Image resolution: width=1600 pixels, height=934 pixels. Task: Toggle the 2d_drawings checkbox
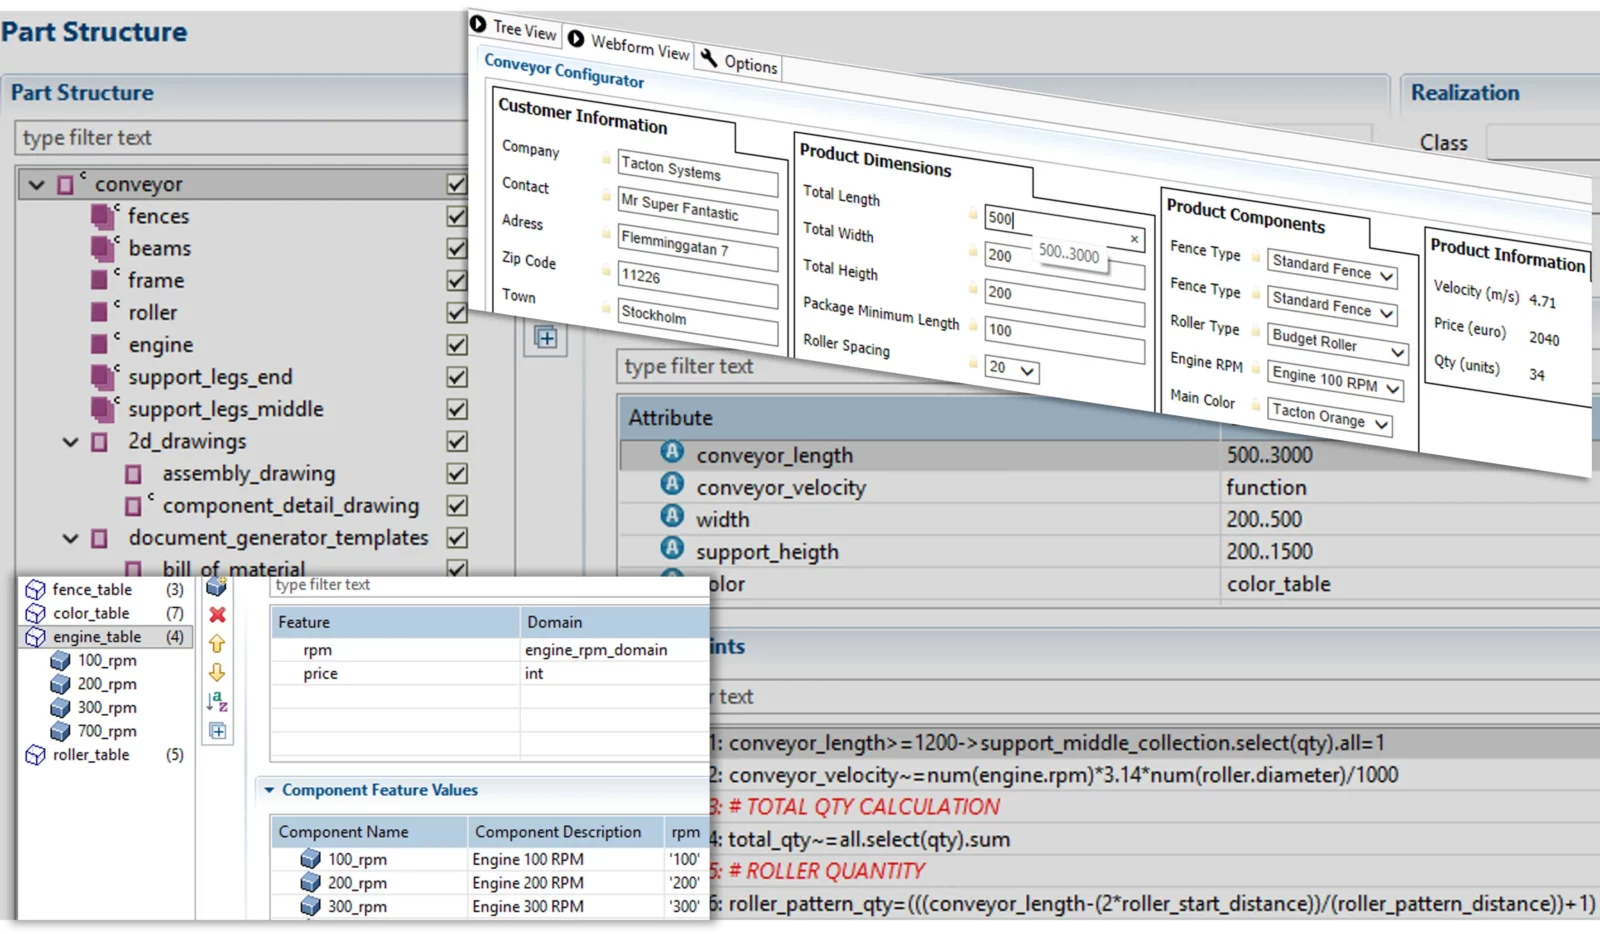457,441
